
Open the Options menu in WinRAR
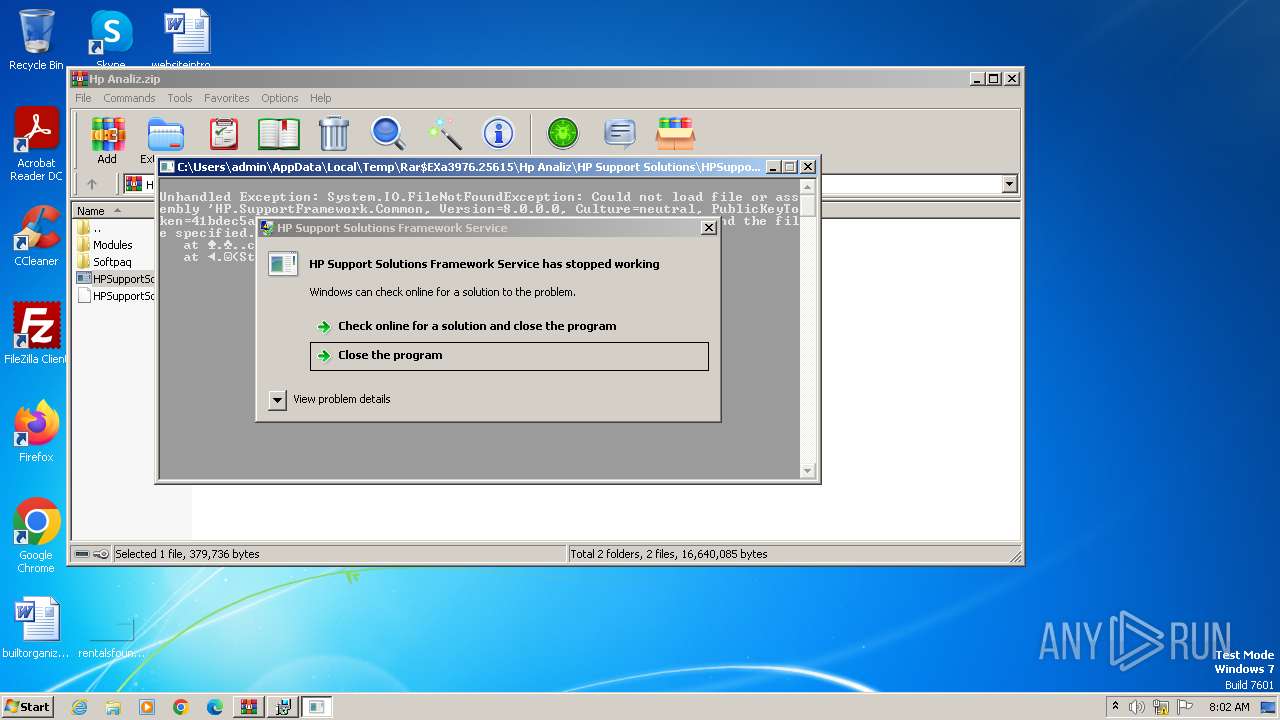[280, 98]
